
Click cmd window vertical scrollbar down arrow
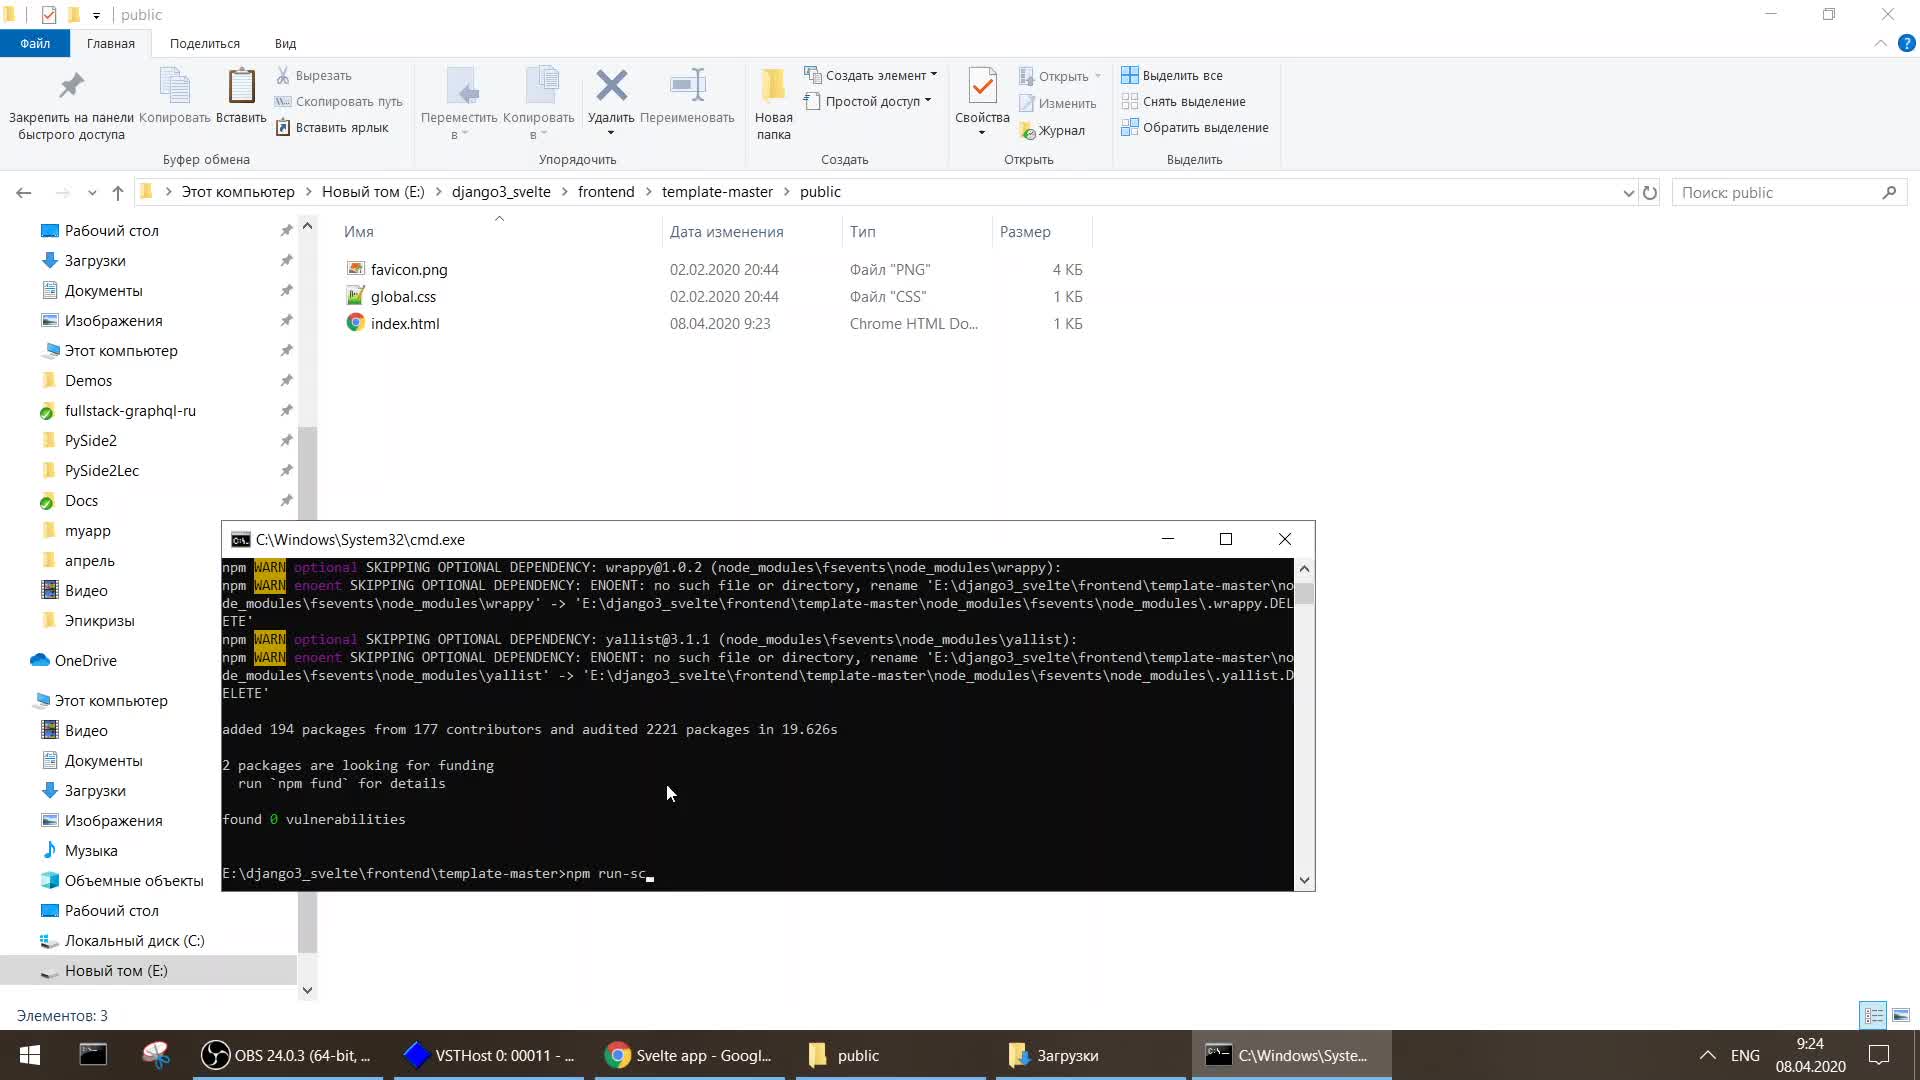tap(1304, 880)
